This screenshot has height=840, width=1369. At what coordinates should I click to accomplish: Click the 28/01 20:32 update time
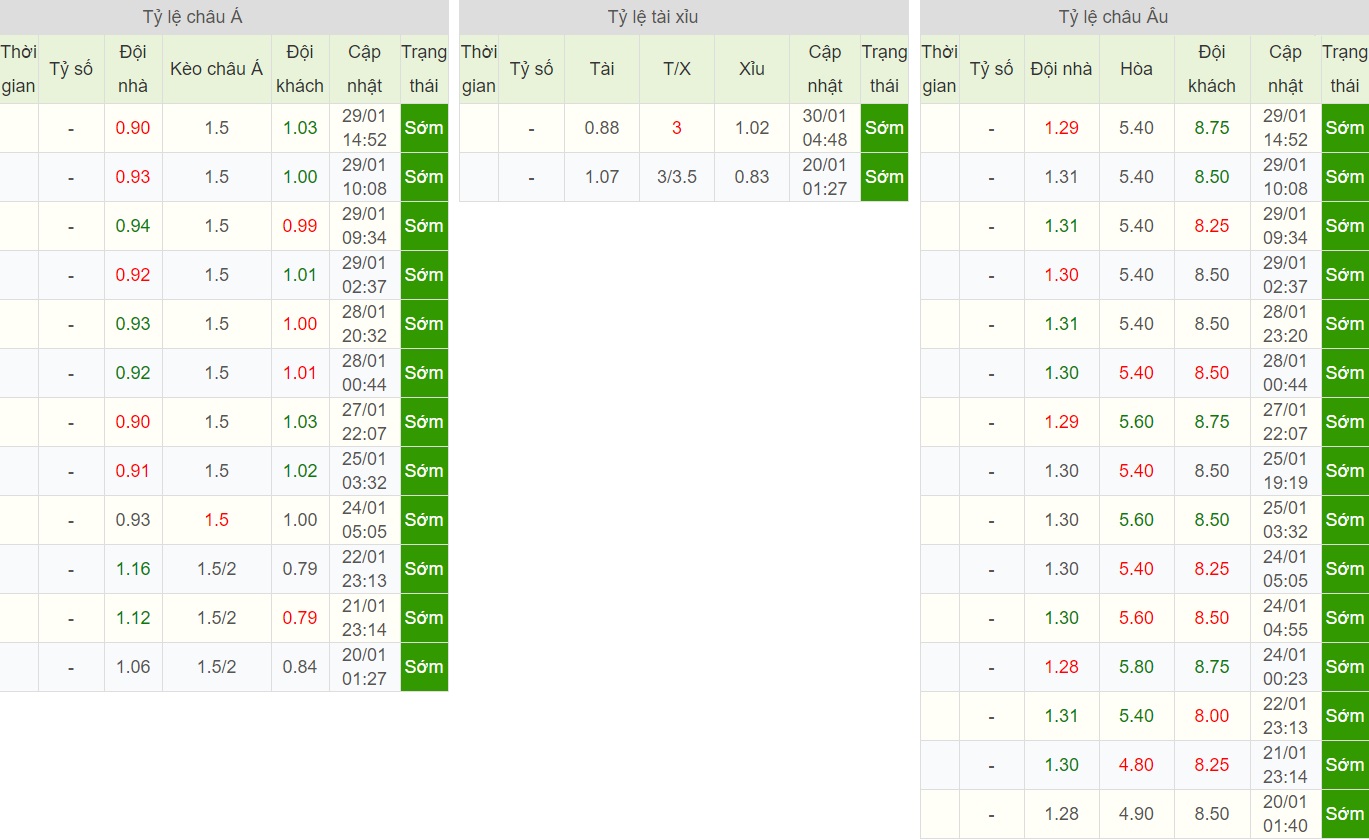click(364, 324)
